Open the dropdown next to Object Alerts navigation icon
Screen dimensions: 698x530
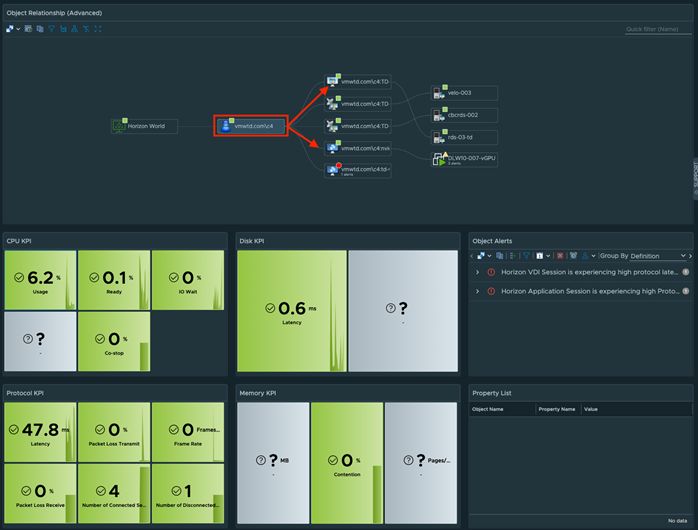point(489,256)
